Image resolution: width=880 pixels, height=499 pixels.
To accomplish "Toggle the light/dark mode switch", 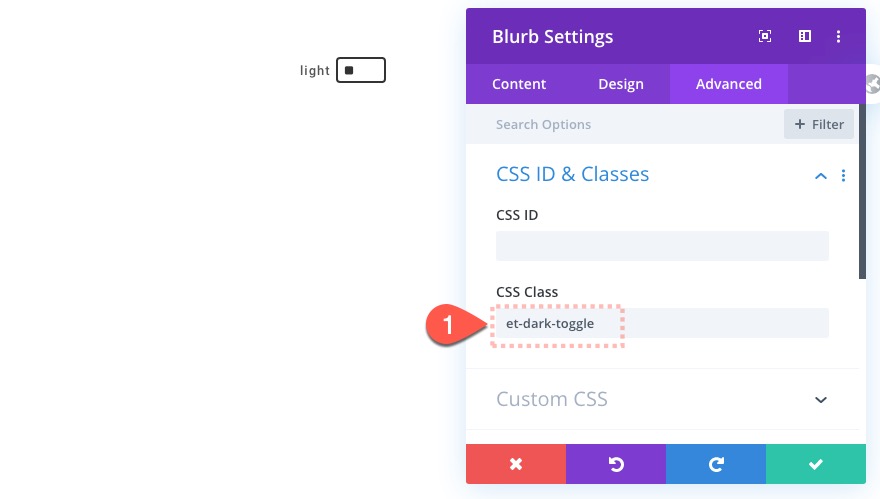I will pos(360,71).
